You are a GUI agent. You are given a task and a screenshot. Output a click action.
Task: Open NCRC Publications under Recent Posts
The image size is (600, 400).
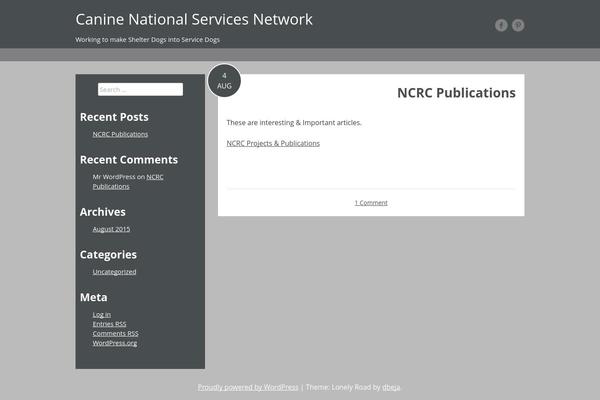(120, 134)
